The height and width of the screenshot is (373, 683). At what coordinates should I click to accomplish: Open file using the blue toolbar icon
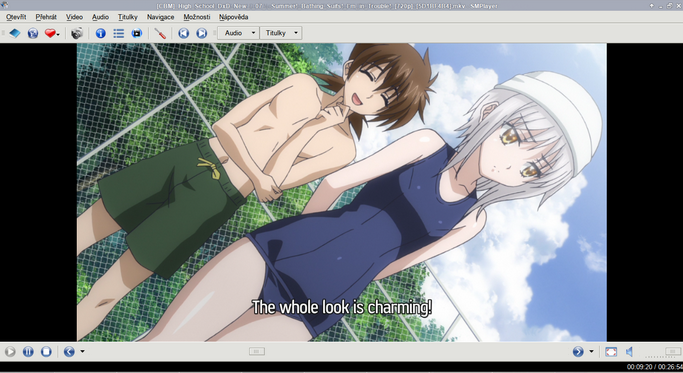click(15, 33)
